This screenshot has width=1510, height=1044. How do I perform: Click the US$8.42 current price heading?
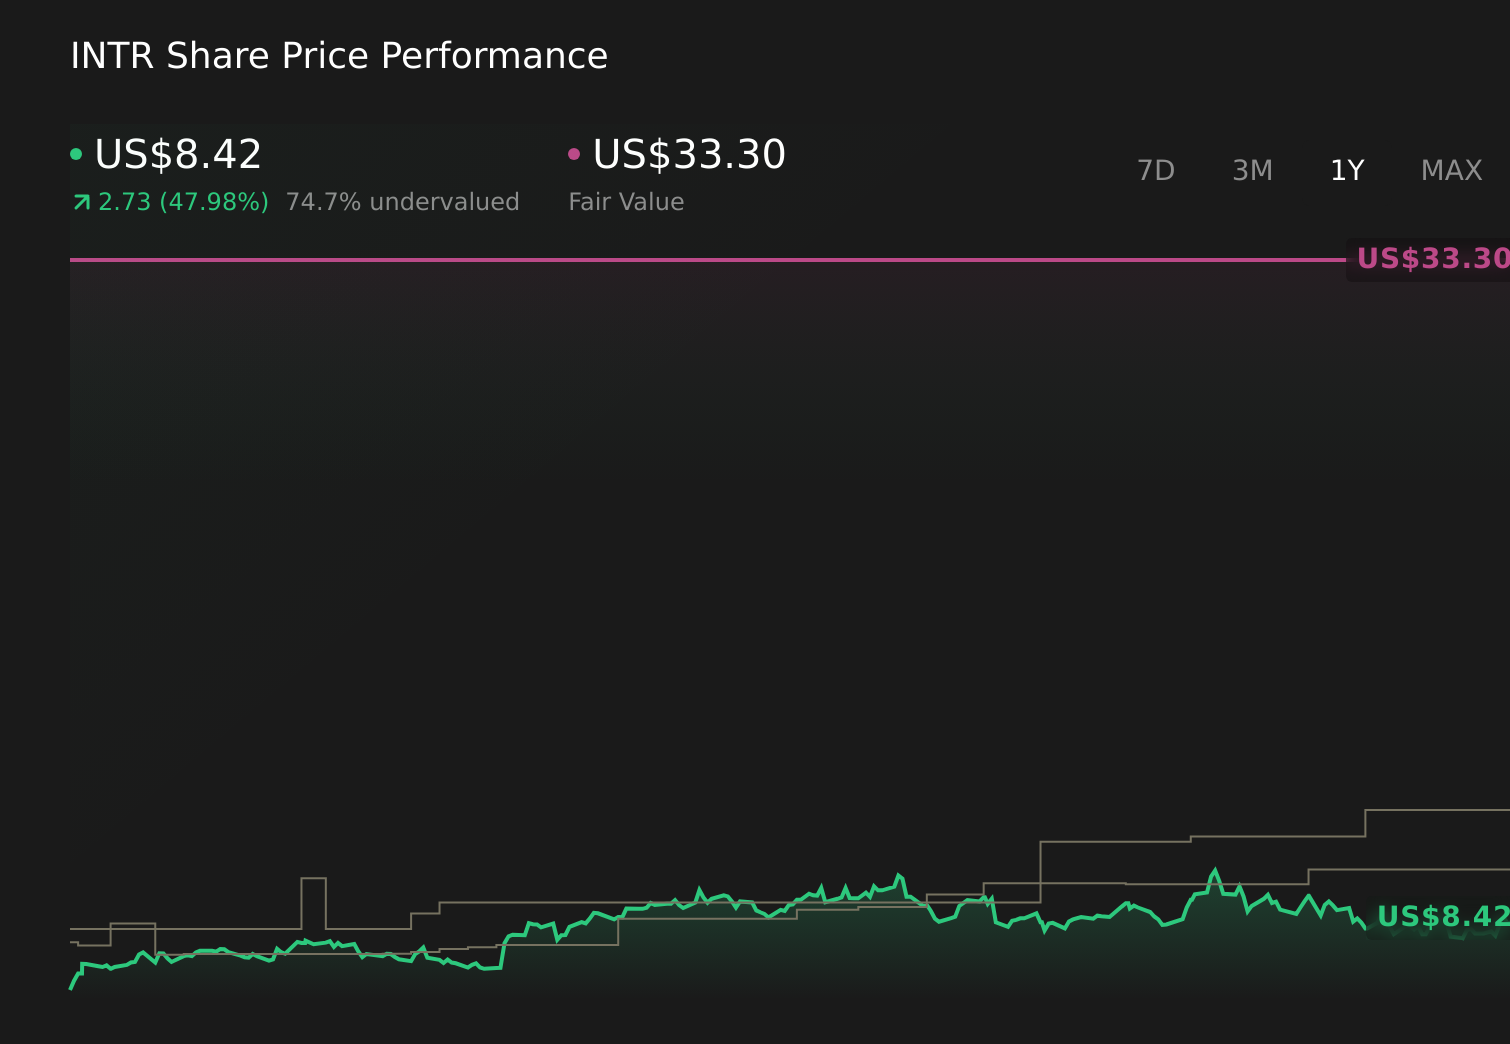tap(178, 155)
